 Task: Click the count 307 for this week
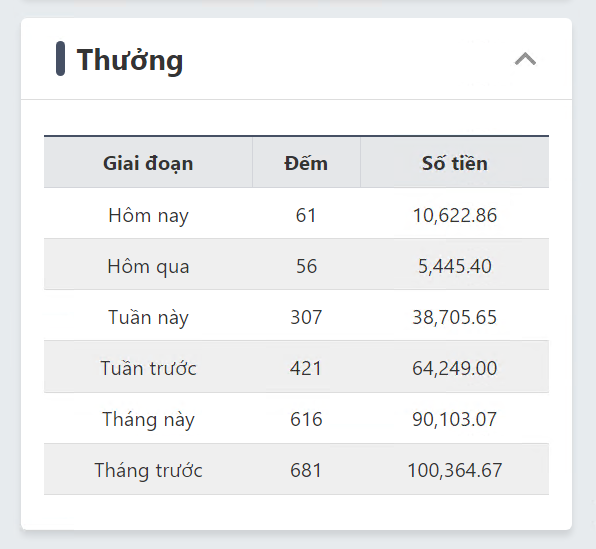[x=306, y=317]
